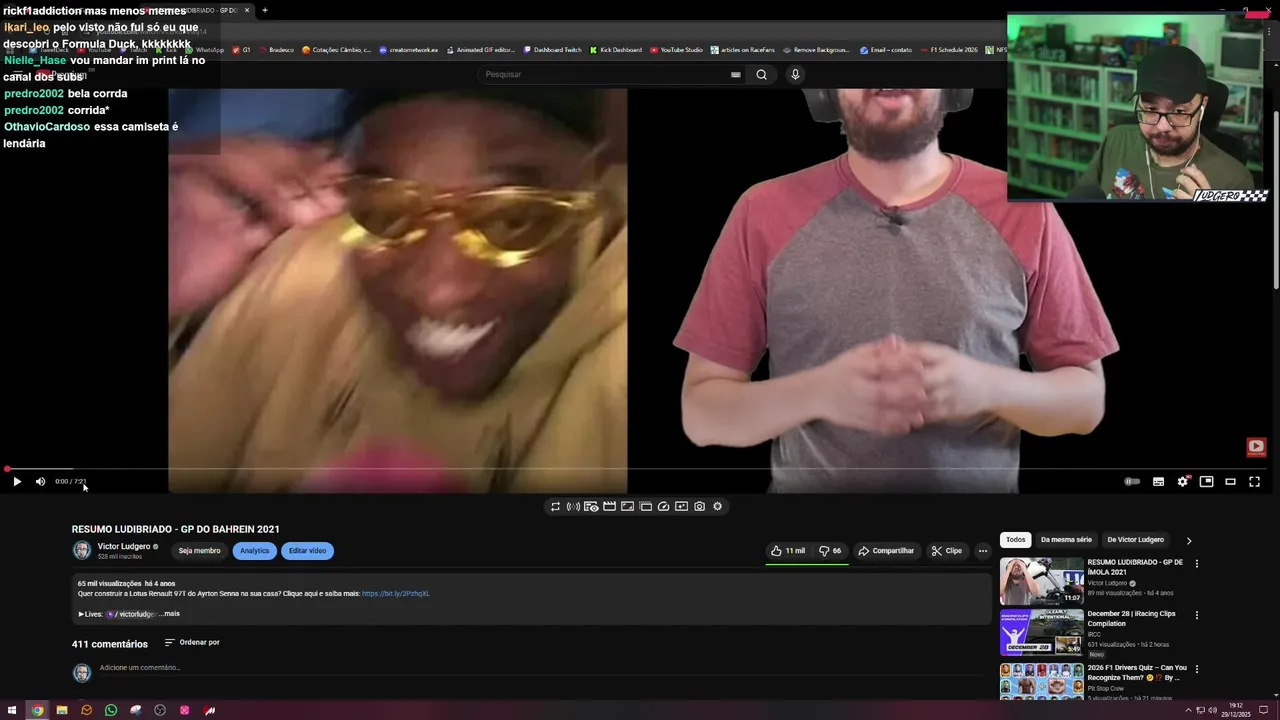Viewport: 1280px width, 720px height.
Task: Open Ordenar por comments sorting
Action: [192, 643]
